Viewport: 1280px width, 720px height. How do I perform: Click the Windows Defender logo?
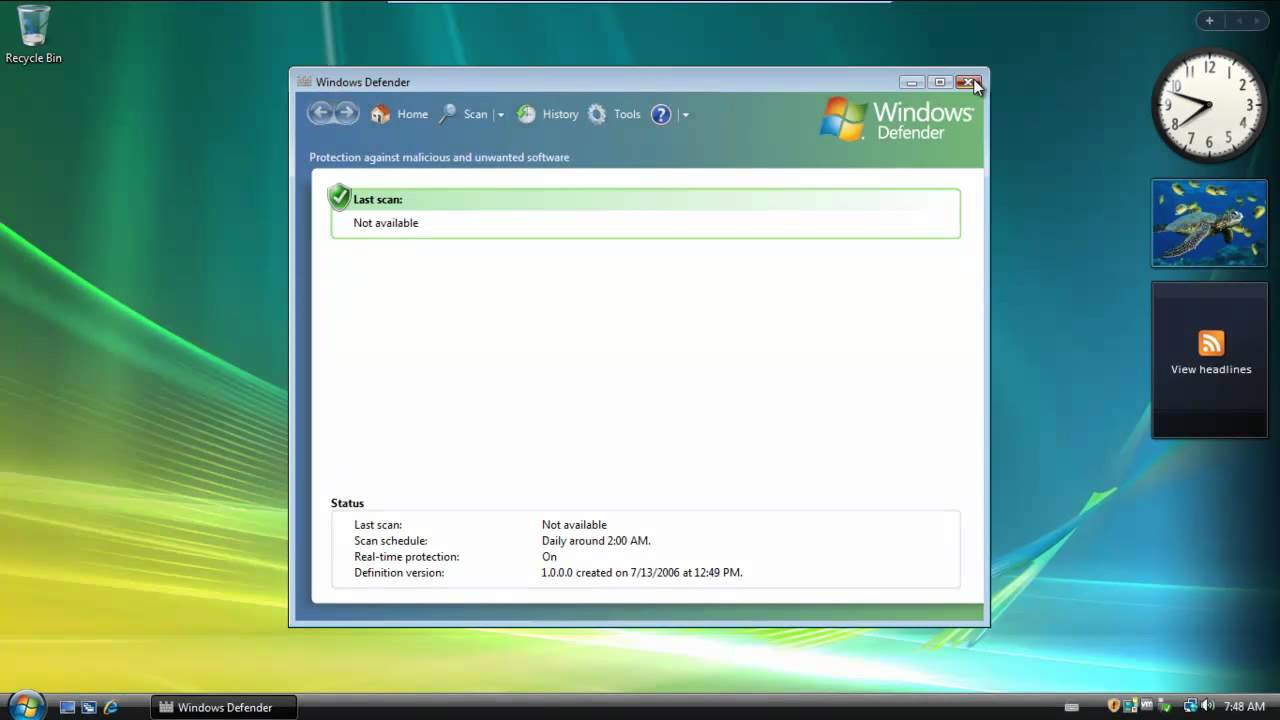pos(896,119)
